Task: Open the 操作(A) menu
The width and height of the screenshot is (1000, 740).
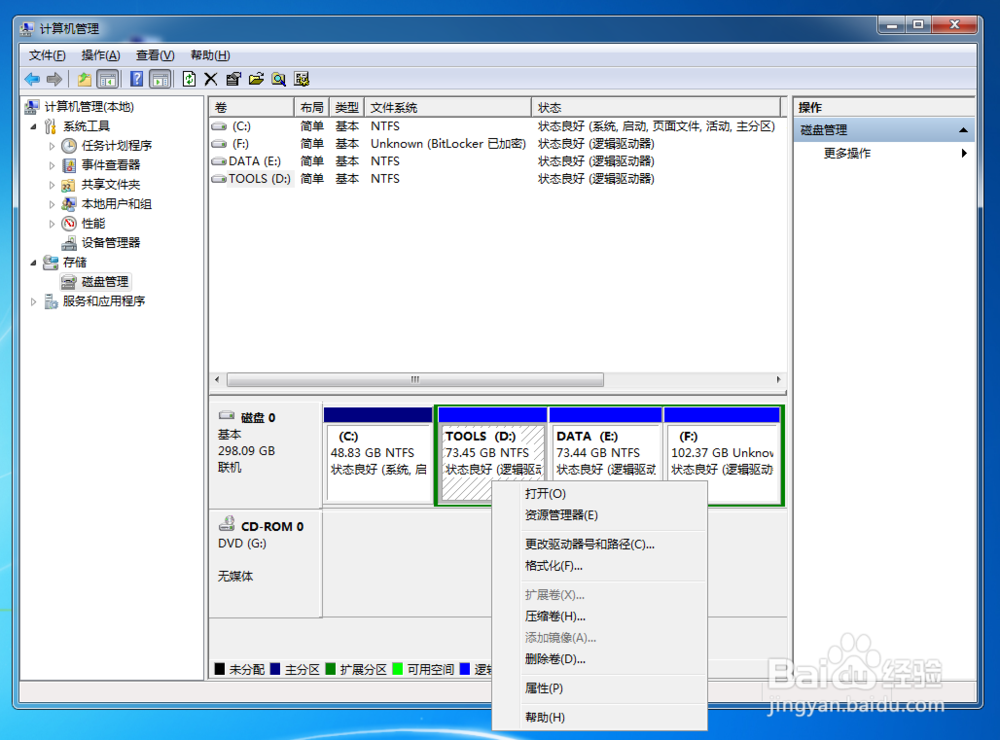Action: [101, 56]
